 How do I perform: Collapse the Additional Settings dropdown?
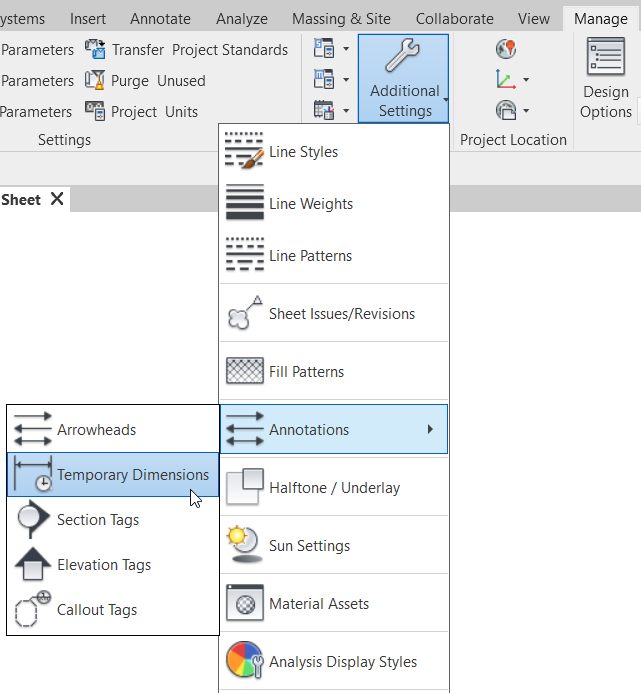(x=404, y=78)
